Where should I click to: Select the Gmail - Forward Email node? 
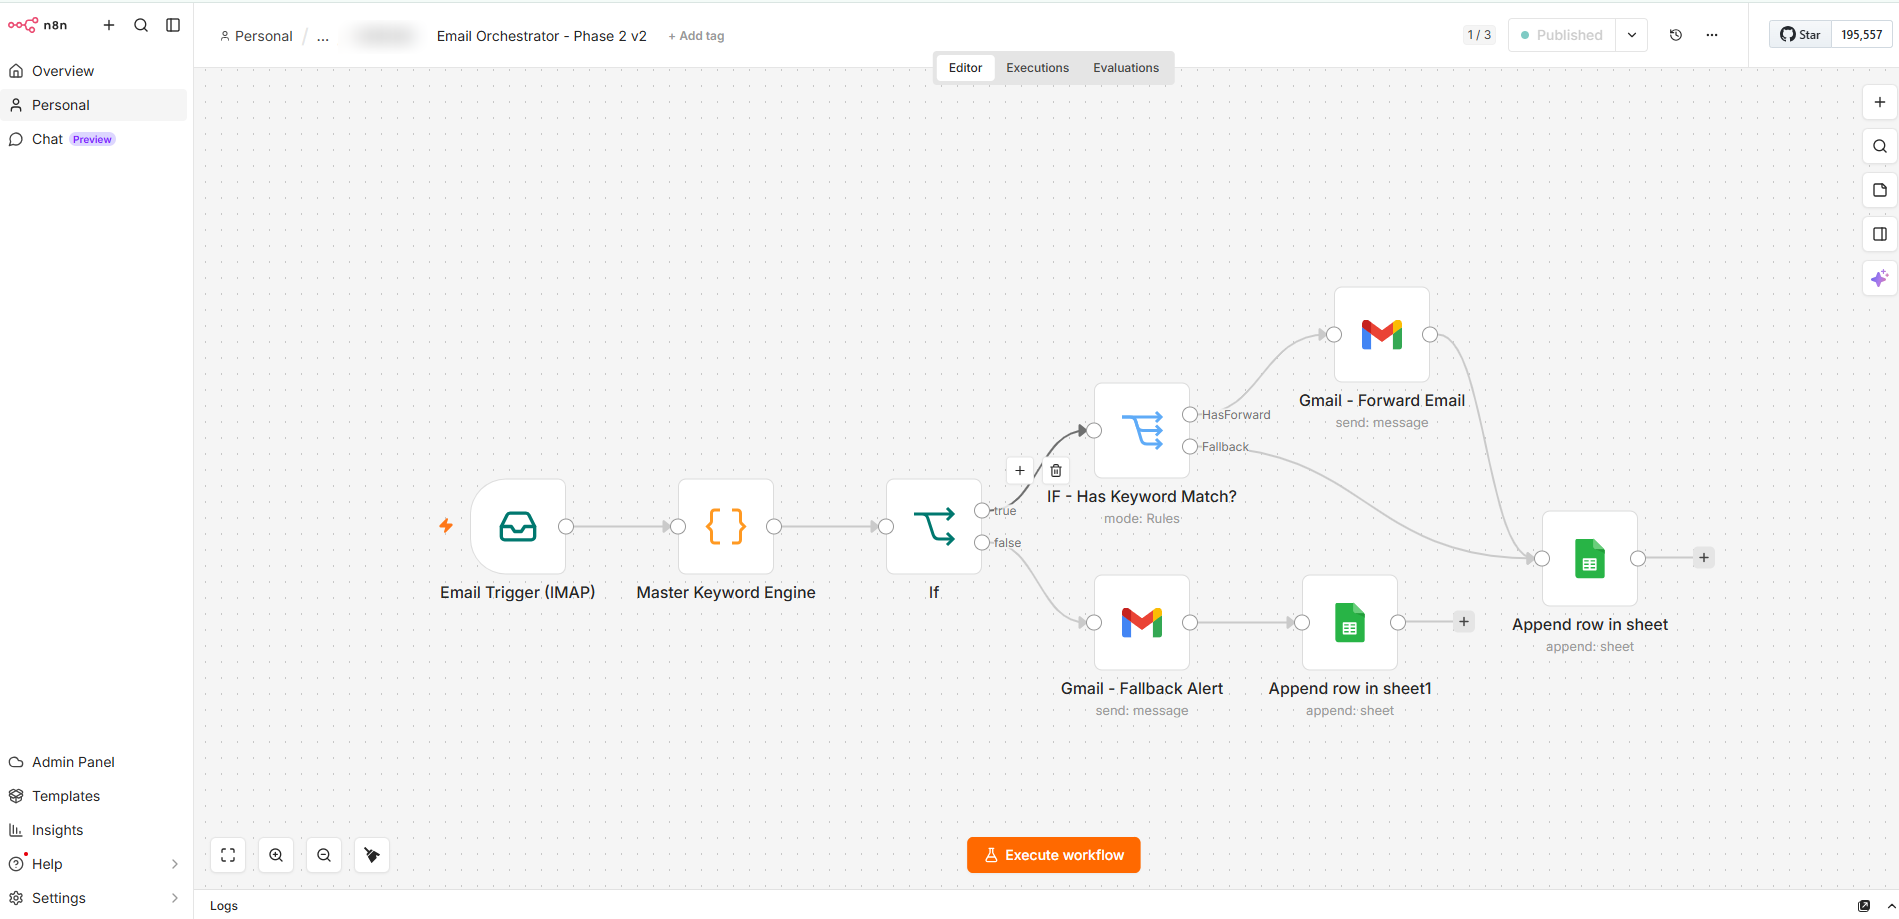[1382, 334]
